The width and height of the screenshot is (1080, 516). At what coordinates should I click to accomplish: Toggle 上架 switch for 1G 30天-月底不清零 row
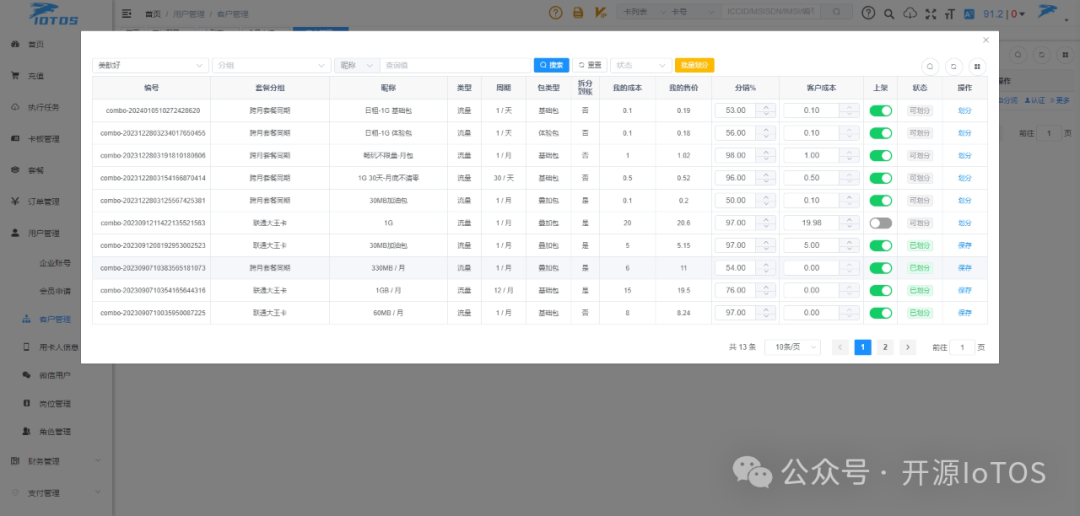pyautogui.click(x=880, y=178)
